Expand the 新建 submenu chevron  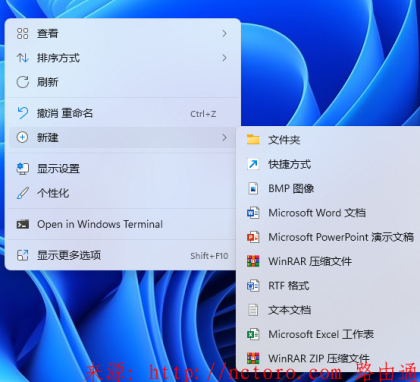(x=224, y=137)
